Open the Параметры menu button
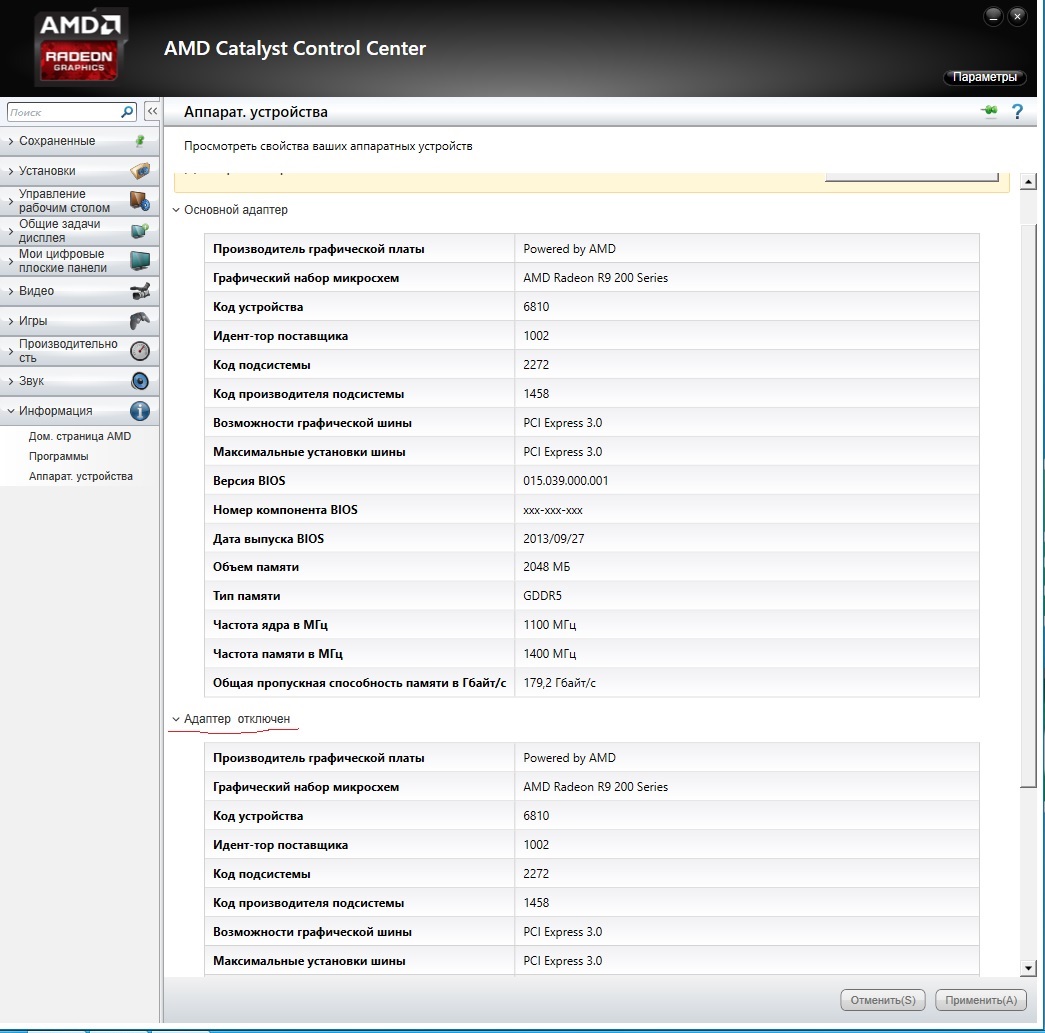 click(x=984, y=77)
